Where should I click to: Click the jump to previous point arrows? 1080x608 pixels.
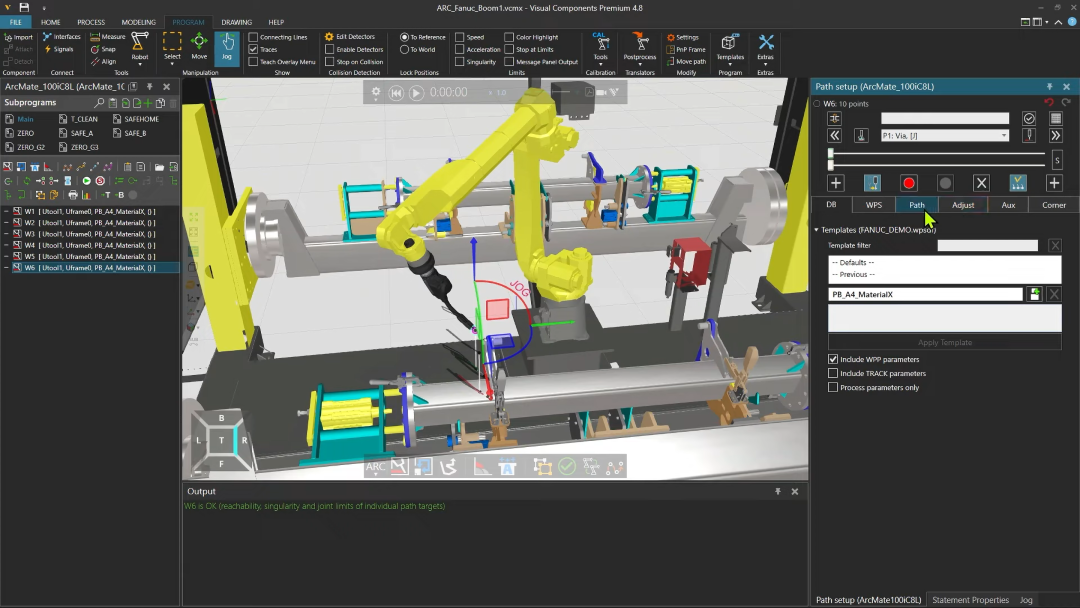click(x=835, y=136)
